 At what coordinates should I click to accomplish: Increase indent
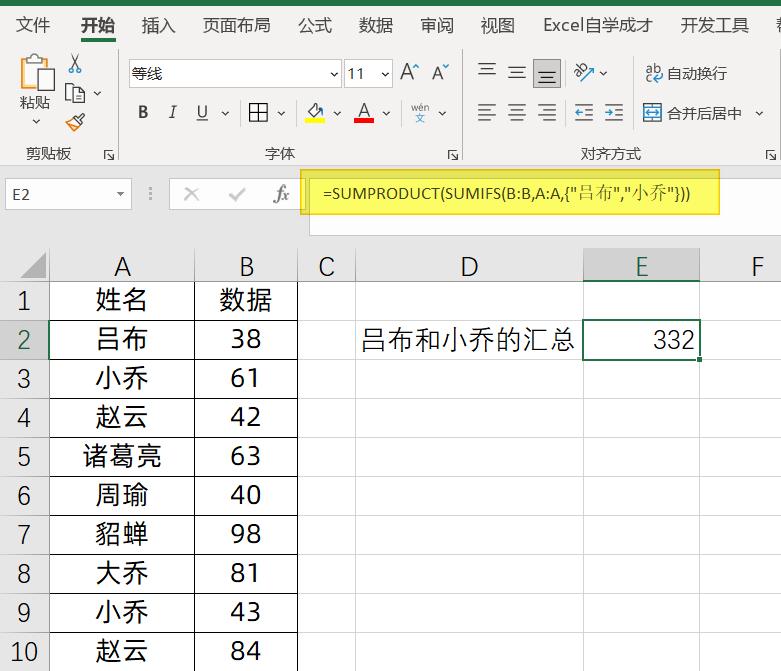(614, 113)
